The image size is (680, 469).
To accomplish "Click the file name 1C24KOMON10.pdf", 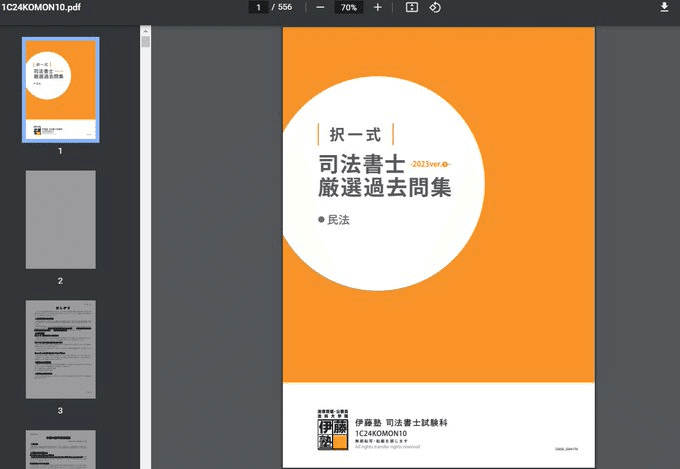I will (x=41, y=7).
